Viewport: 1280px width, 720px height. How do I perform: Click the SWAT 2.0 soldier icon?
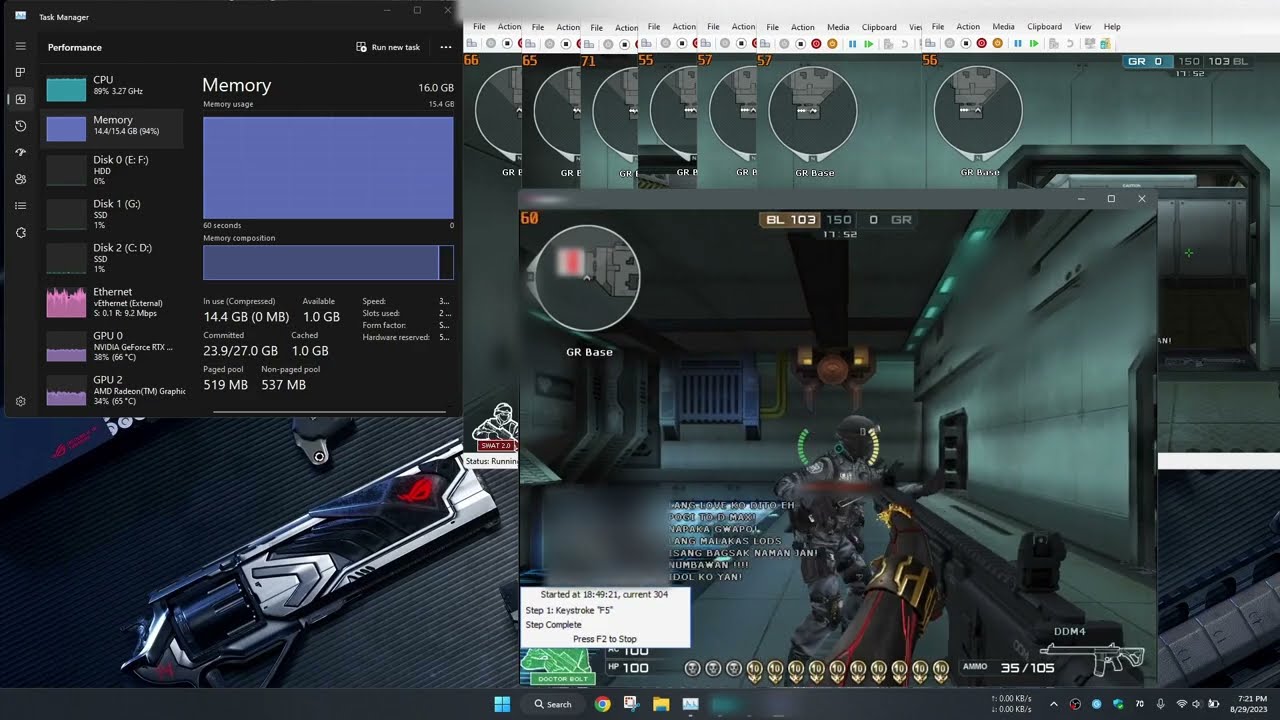495,427
